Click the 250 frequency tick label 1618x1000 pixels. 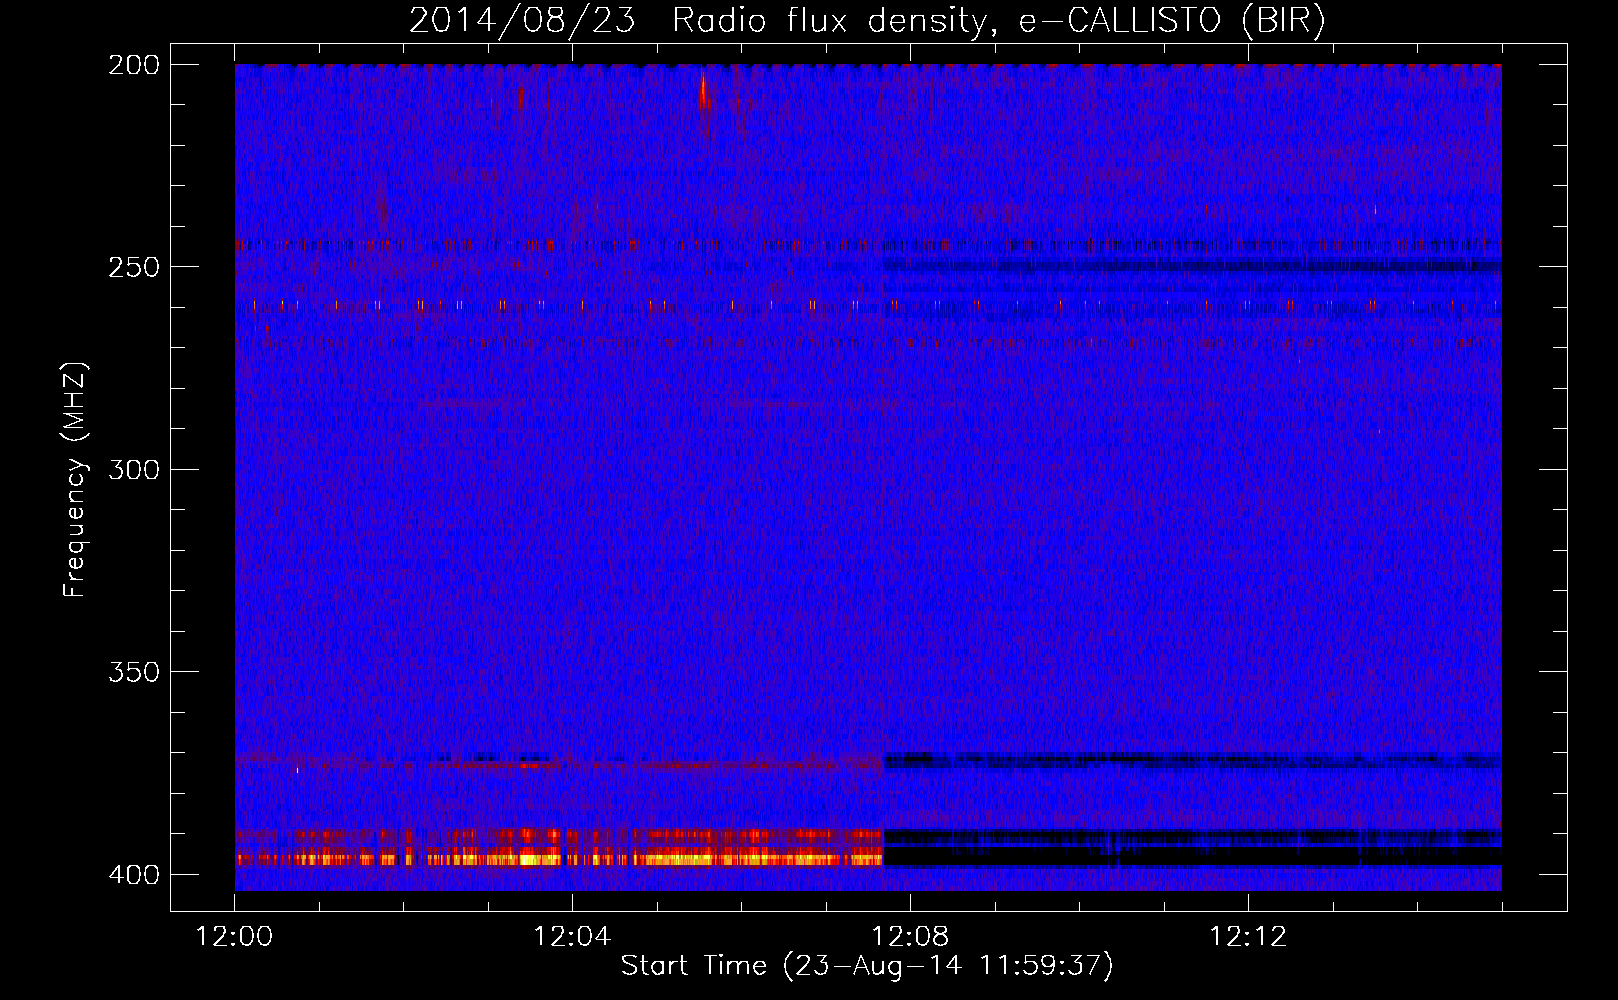click(134, 267)
